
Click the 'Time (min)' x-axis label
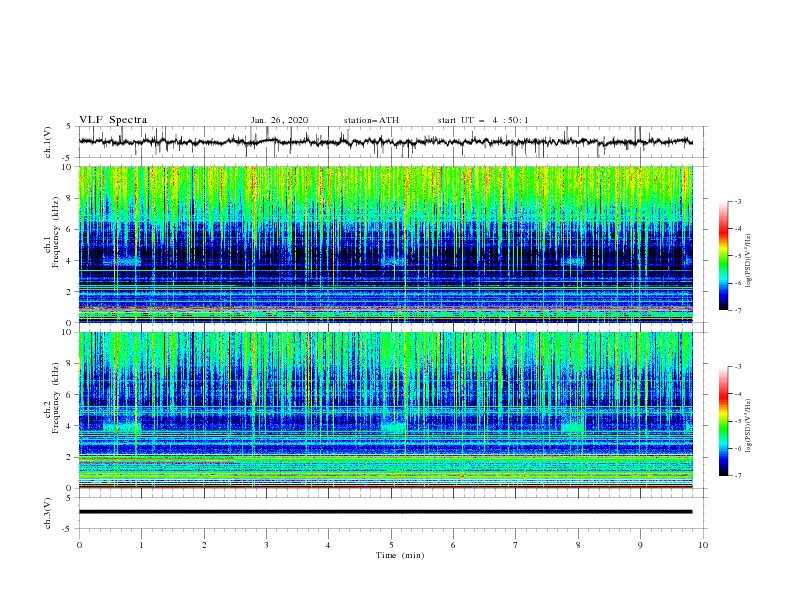[x=400, y=555]
